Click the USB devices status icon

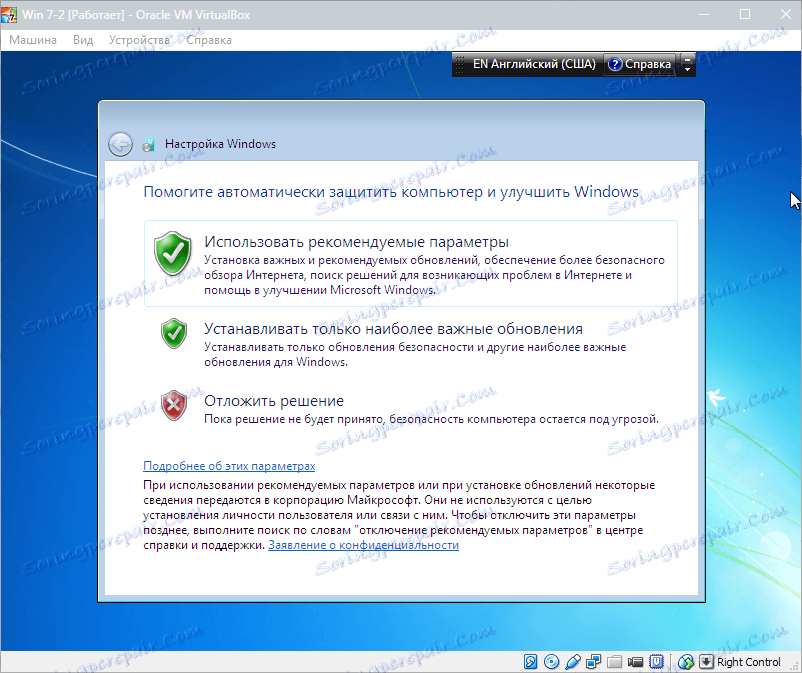(x=657, y=662)
